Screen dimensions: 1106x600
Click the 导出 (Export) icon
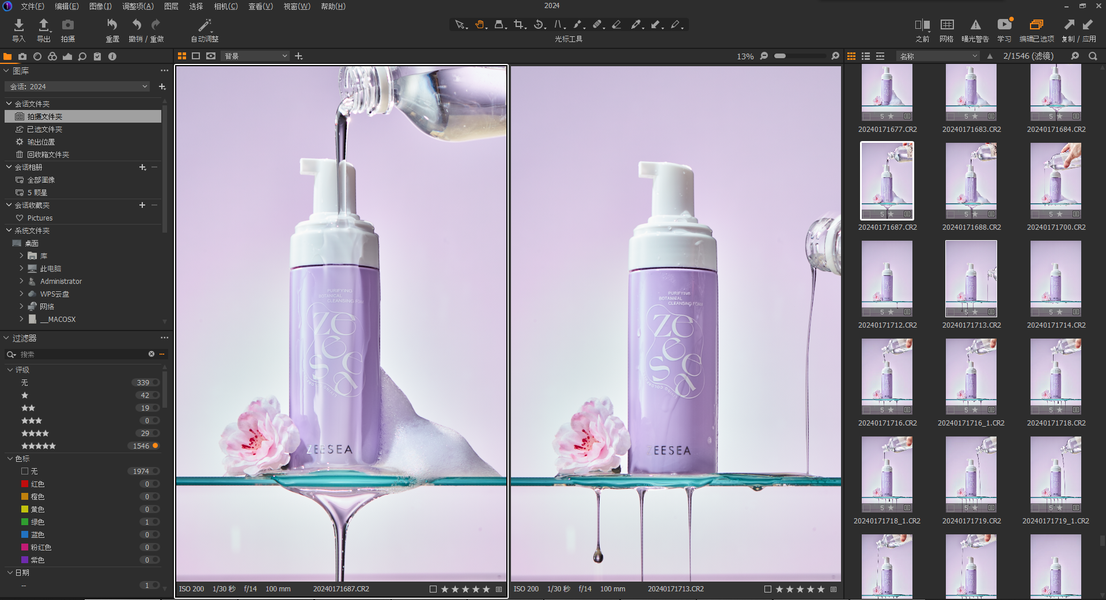click(x=44, y=25)
